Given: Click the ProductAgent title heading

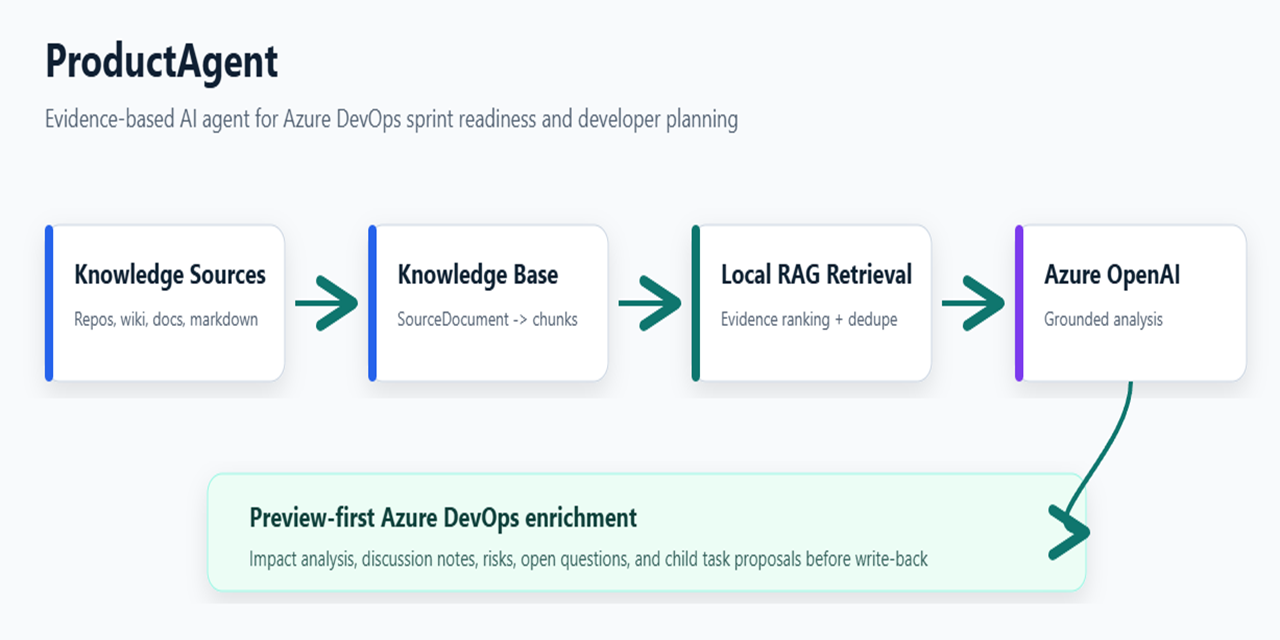Looking at the screenshot, I should [x=161, y=62].
